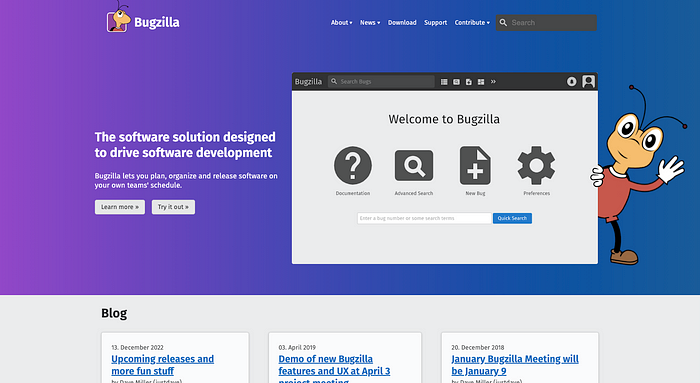Click the file icon in demo toolbar
The image size is (700, 383).
tap(468, 82)
